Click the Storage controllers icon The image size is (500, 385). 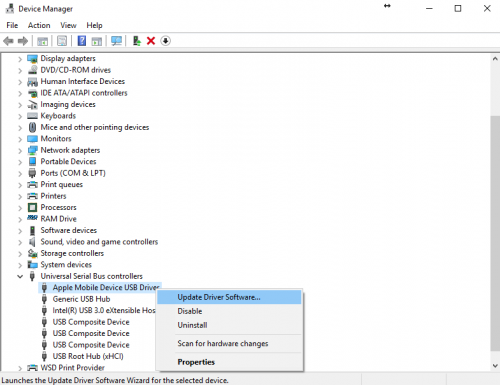(32, 253)
